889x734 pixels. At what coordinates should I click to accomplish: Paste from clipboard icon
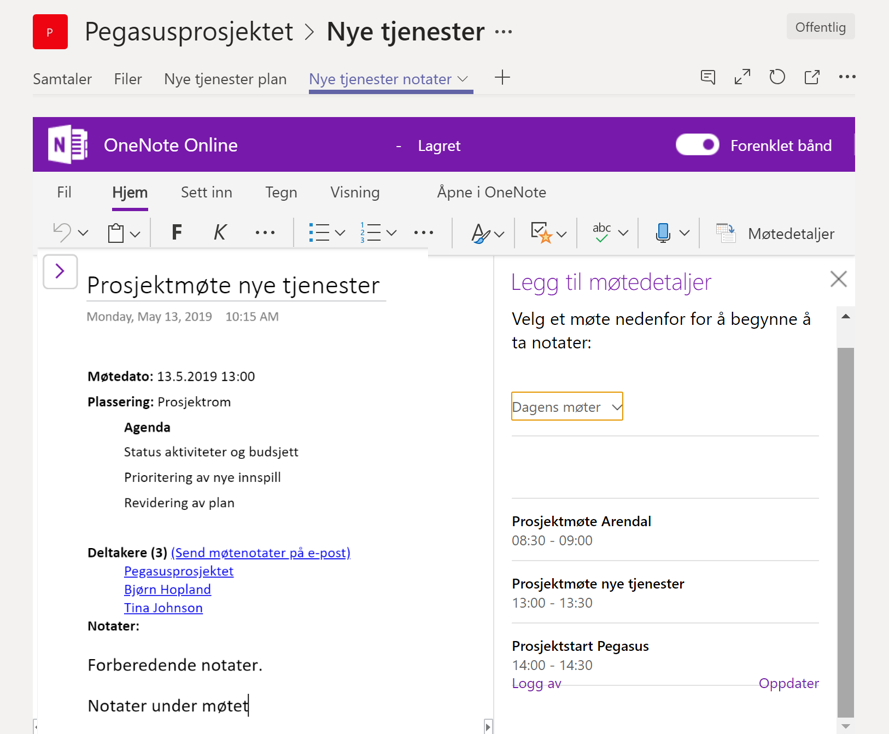pos(116,232)
